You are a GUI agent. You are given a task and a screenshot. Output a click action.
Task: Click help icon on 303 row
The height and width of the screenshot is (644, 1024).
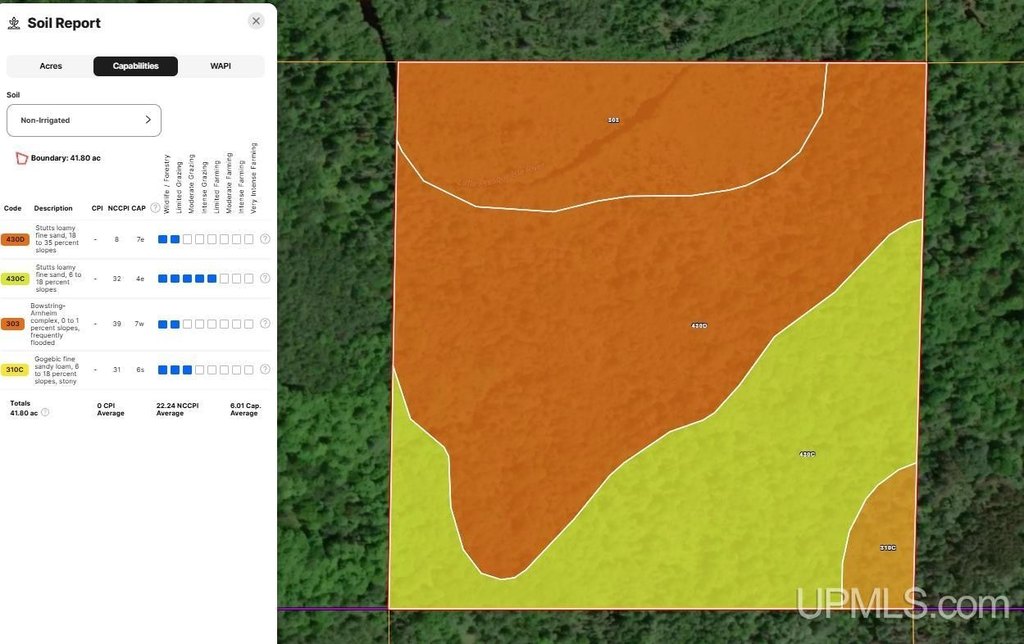pos(265,324)
